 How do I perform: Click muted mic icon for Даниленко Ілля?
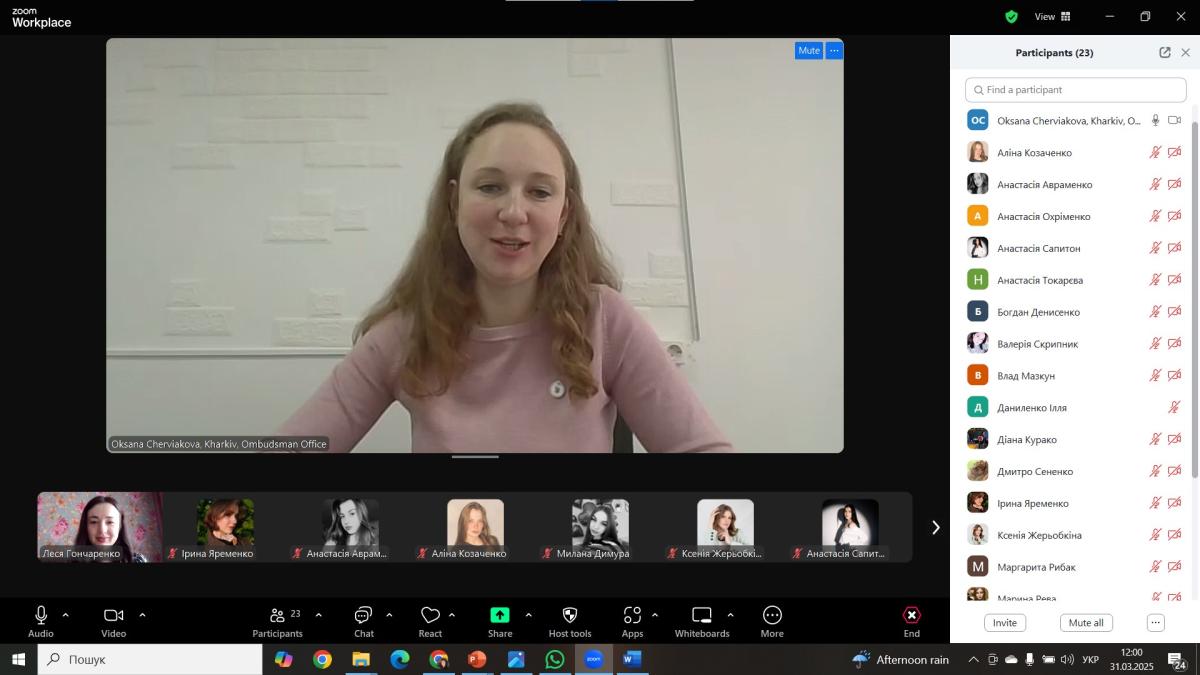click(1175, 407)
